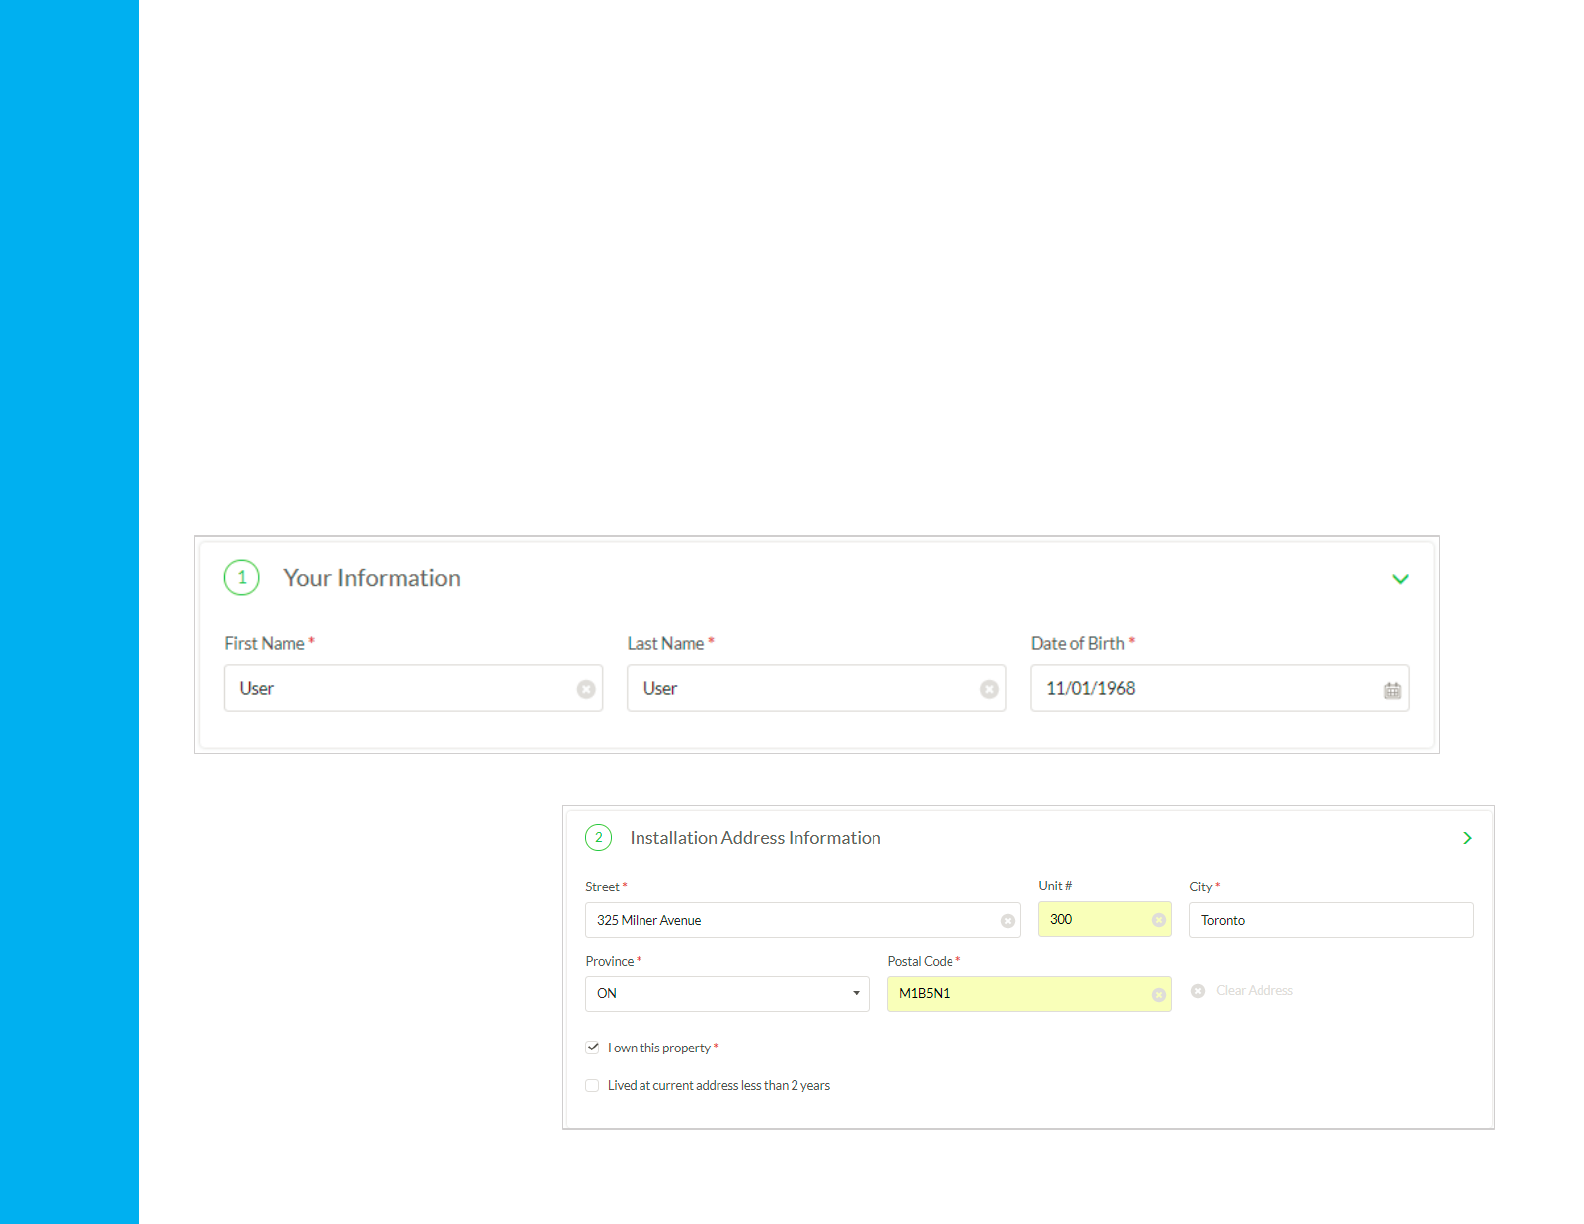
Task: Click the City input field
Action: (x=1330, y=920)
